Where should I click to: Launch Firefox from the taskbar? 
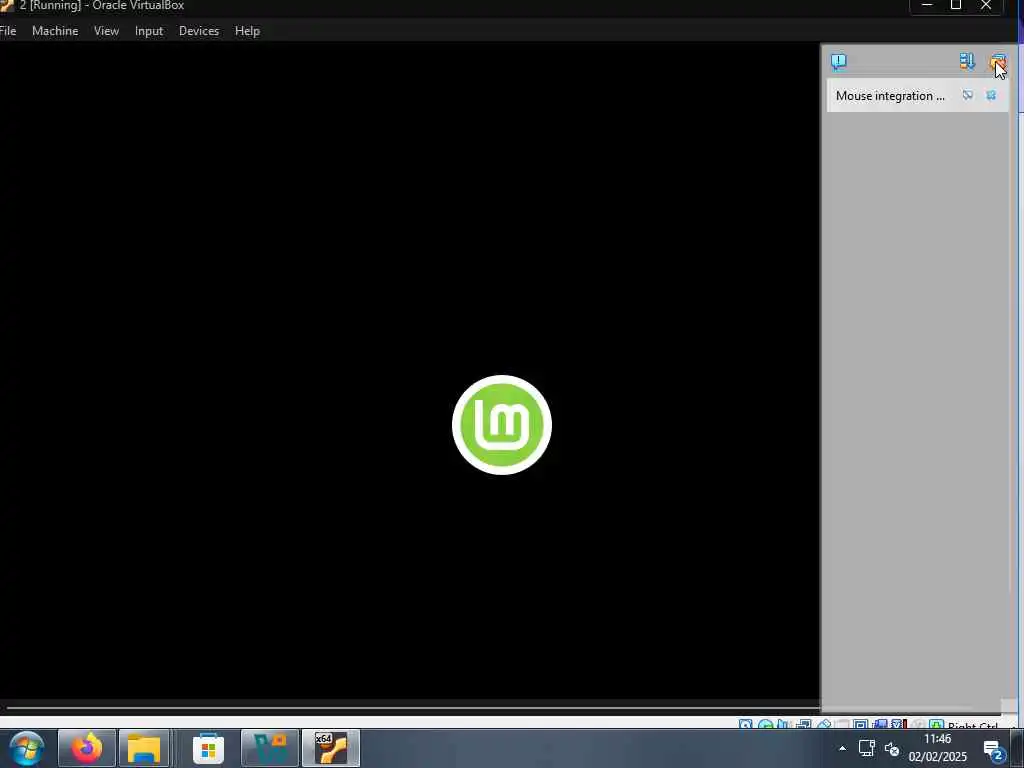tap(87, 748)
